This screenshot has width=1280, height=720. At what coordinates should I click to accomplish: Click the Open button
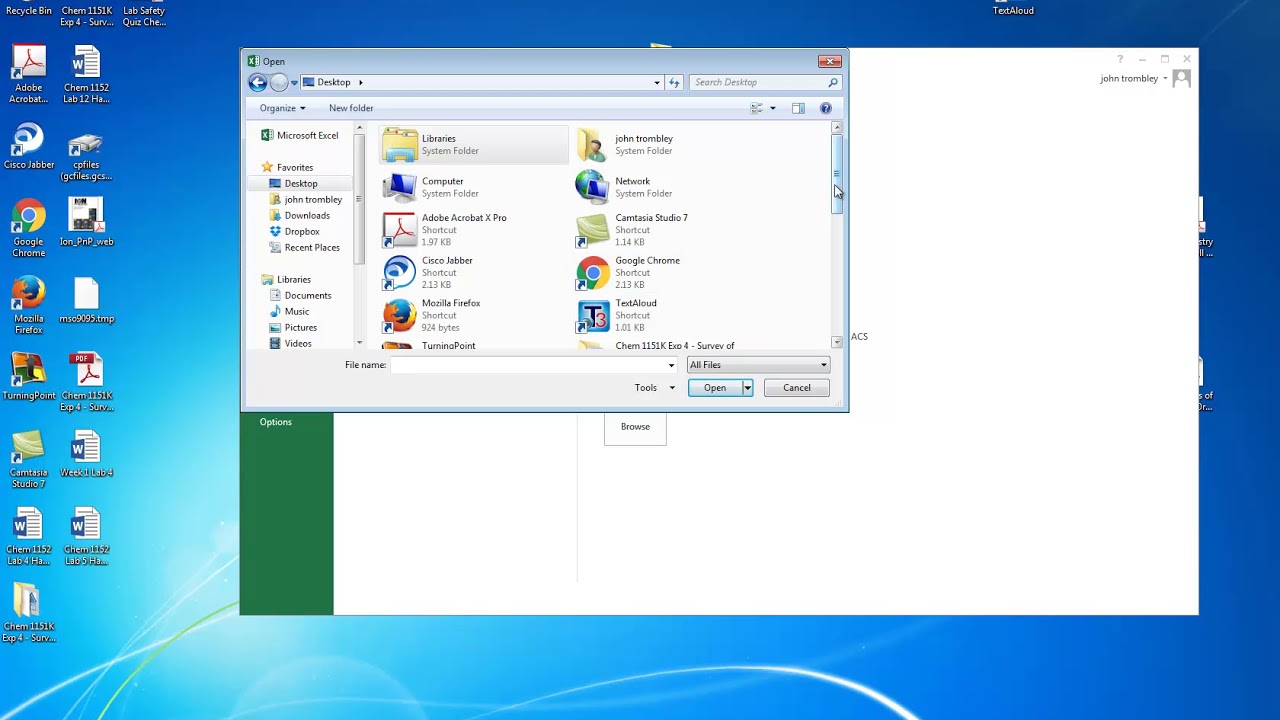pos(714,388)
